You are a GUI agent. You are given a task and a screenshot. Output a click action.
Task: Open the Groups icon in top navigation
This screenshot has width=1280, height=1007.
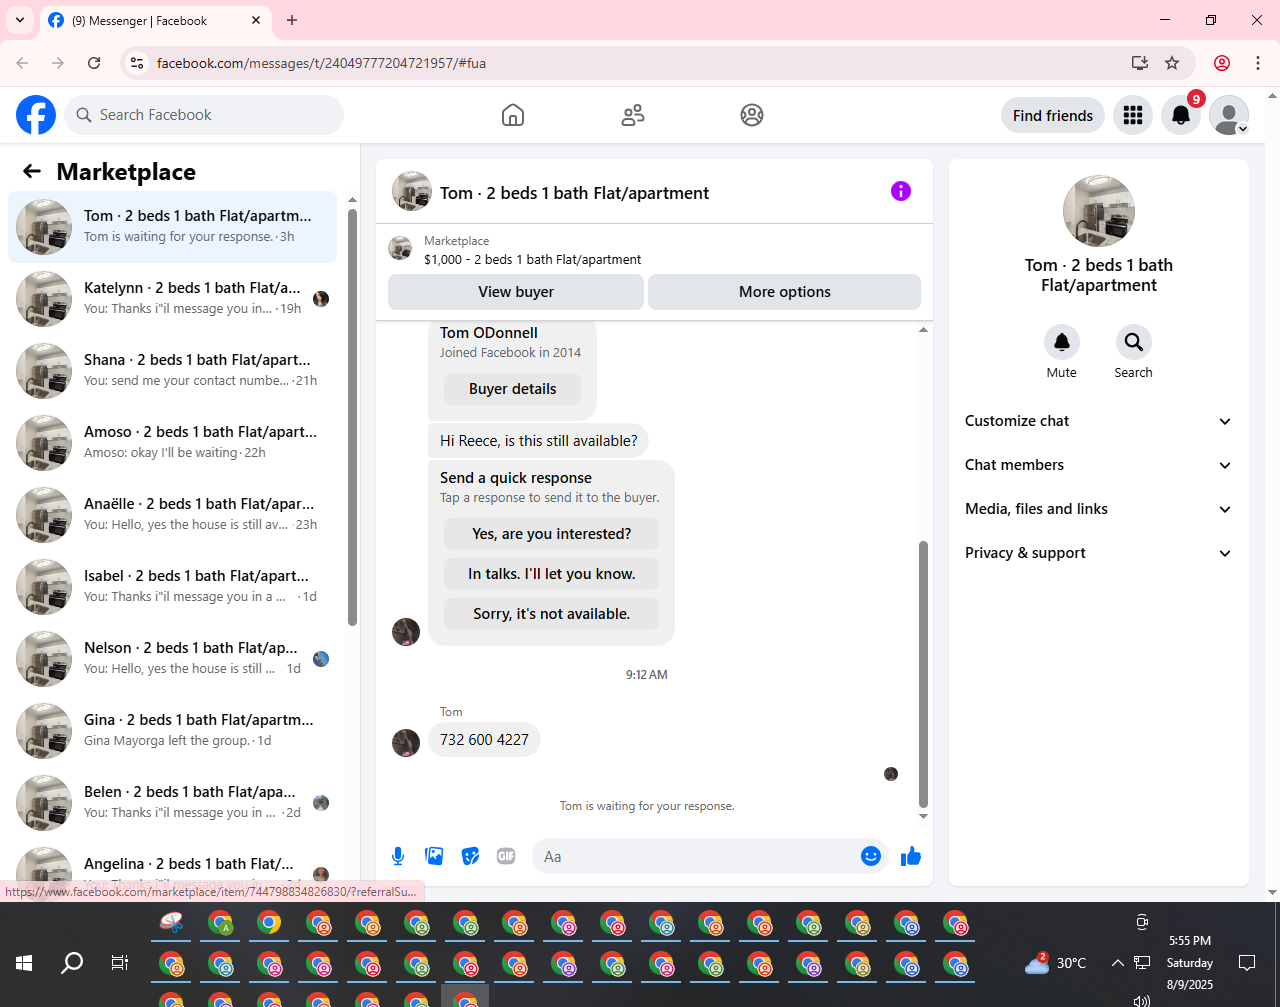coord(752,115)
